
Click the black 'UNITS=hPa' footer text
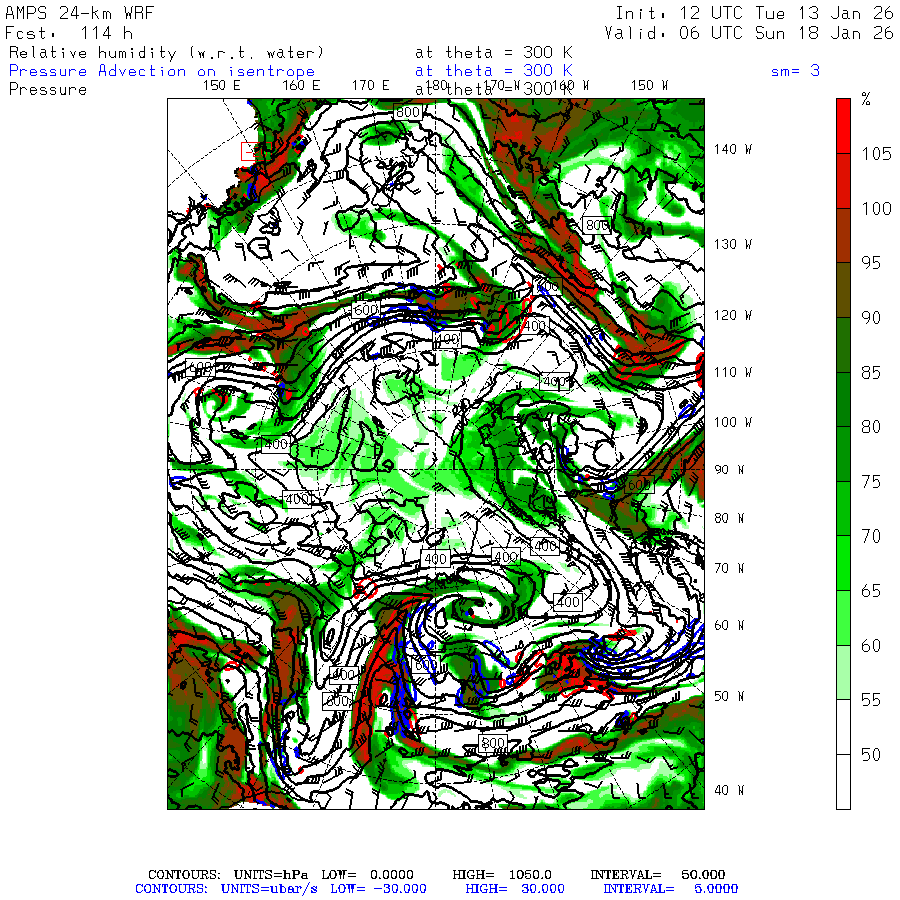270,875
